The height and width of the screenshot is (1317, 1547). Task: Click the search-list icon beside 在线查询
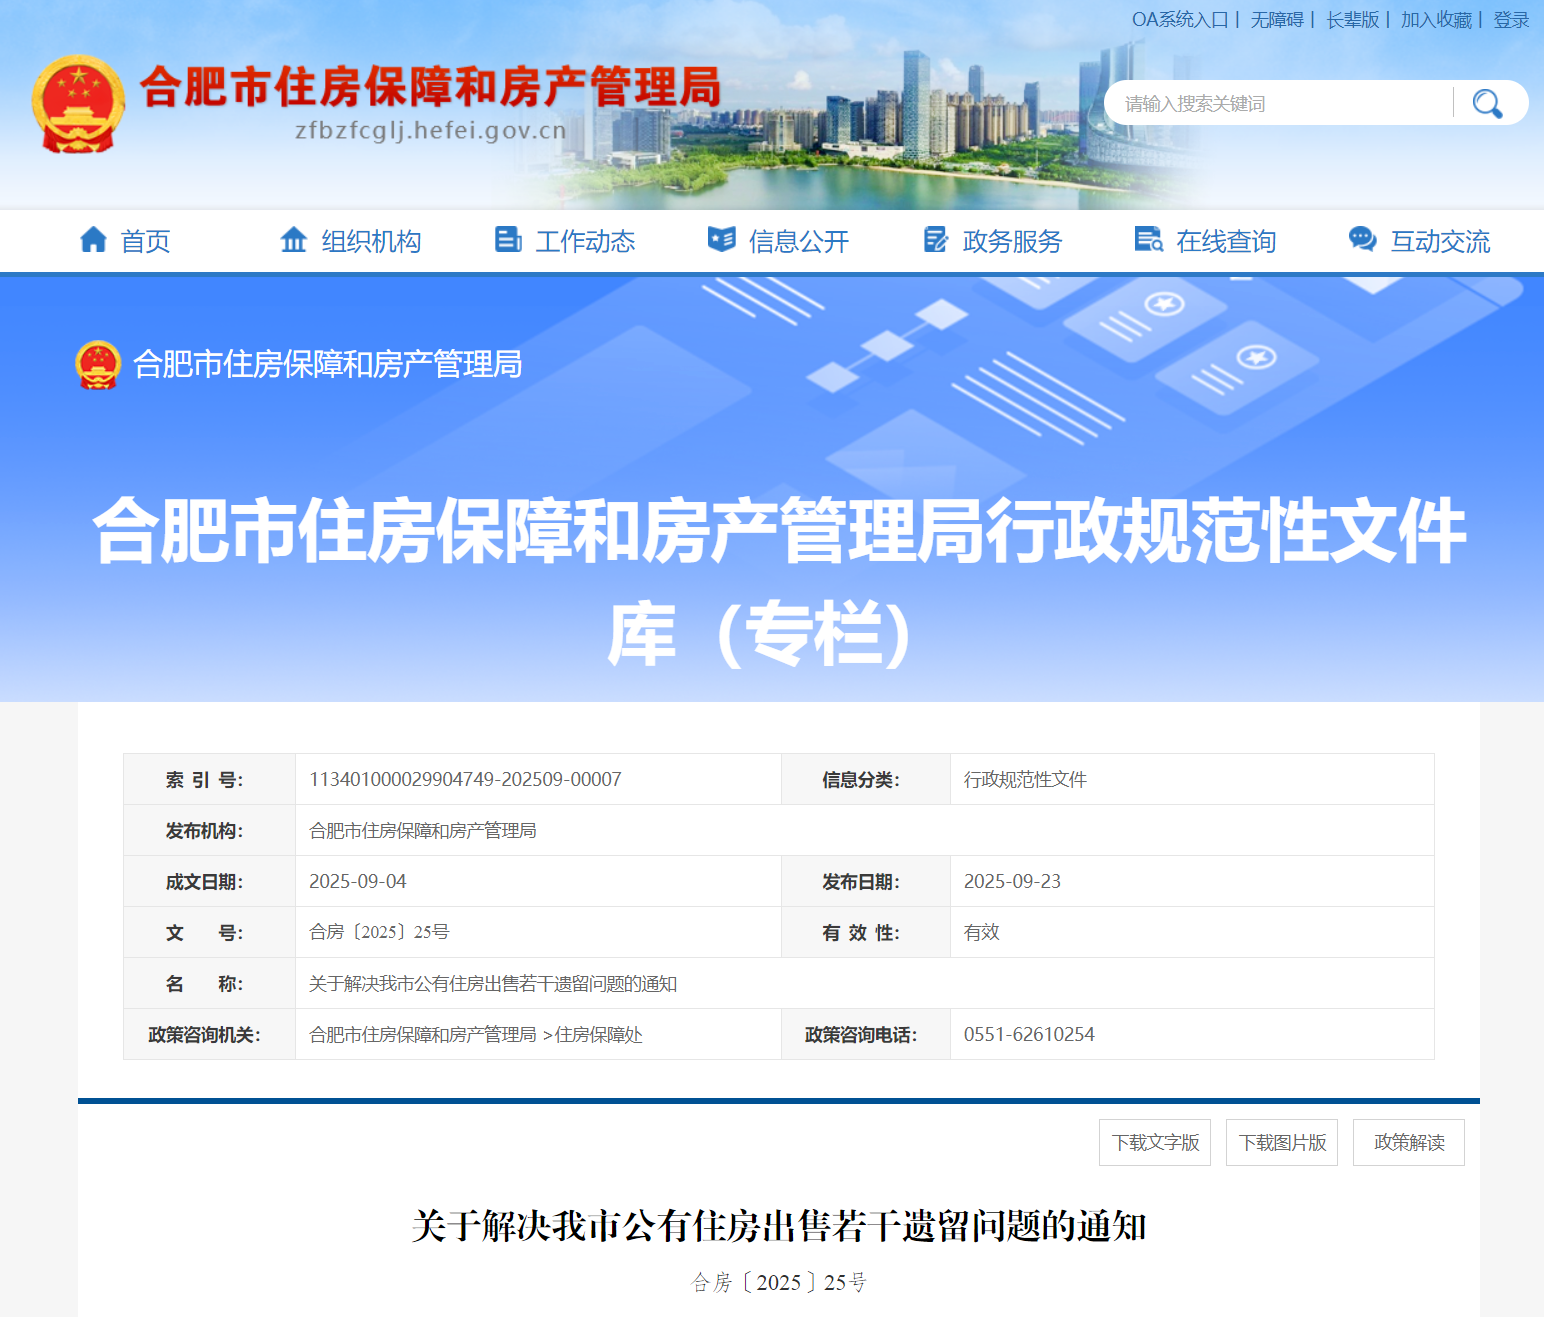tap(1149, 240)
